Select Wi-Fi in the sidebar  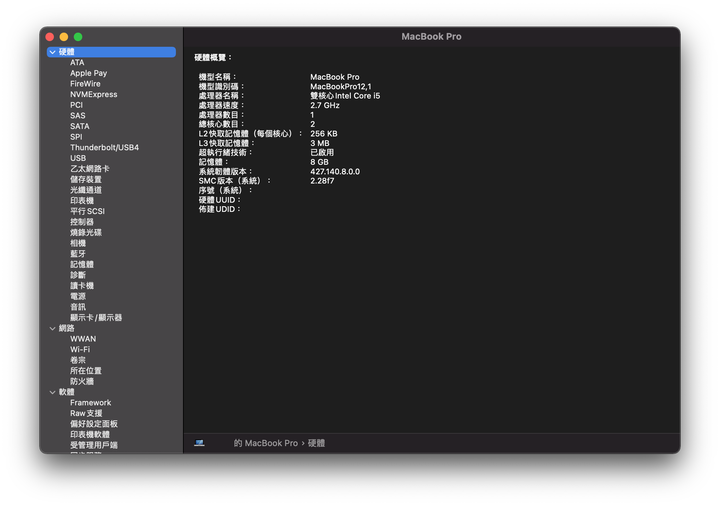point(80,349)
